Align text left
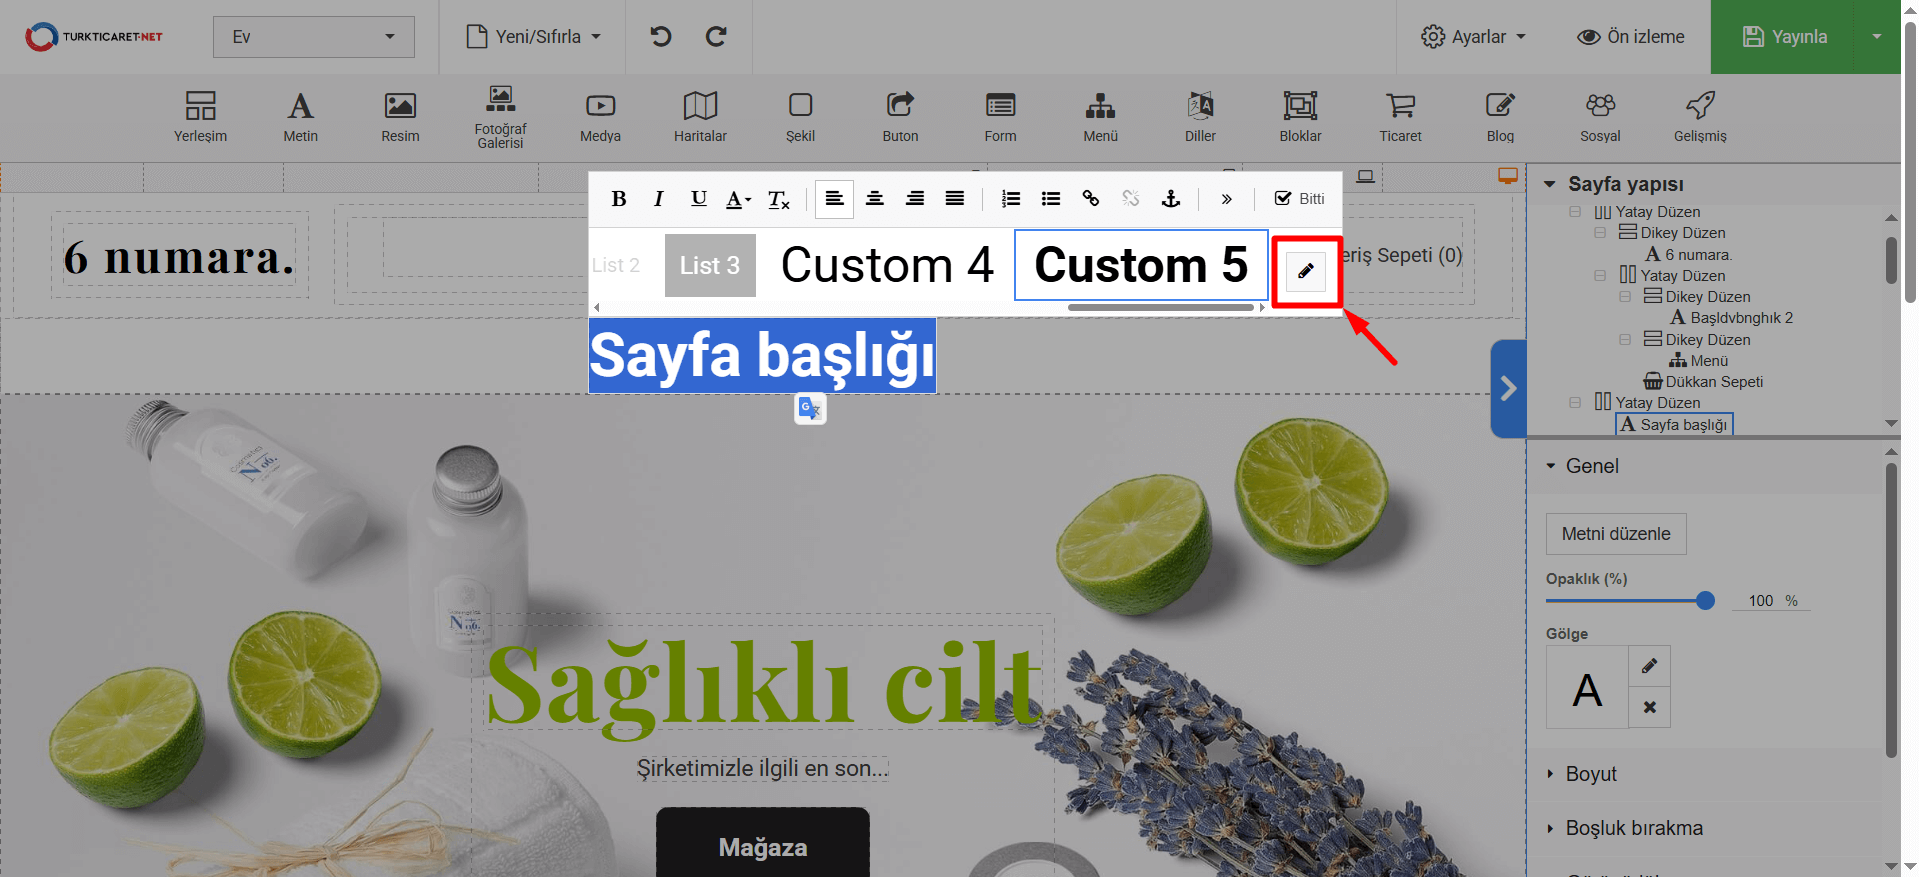 [x=834, y=199]
